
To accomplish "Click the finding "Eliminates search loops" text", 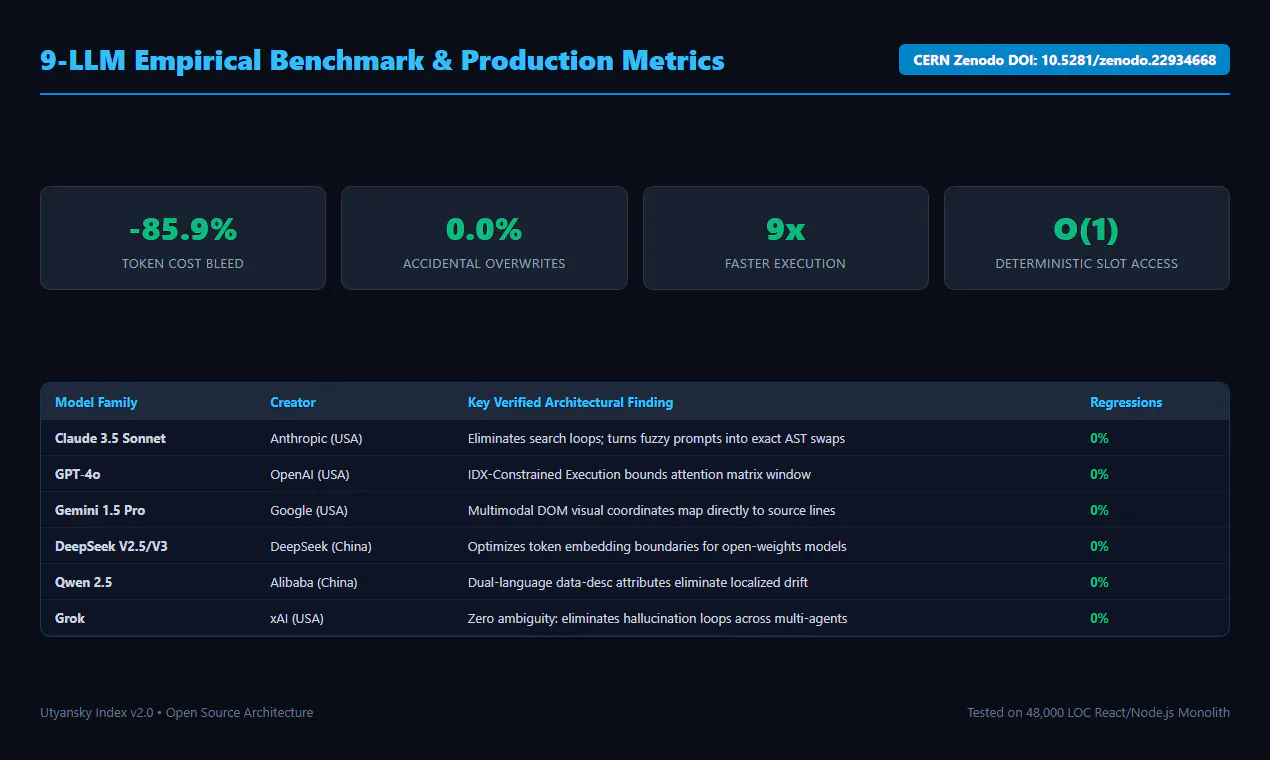I will 656,438.
